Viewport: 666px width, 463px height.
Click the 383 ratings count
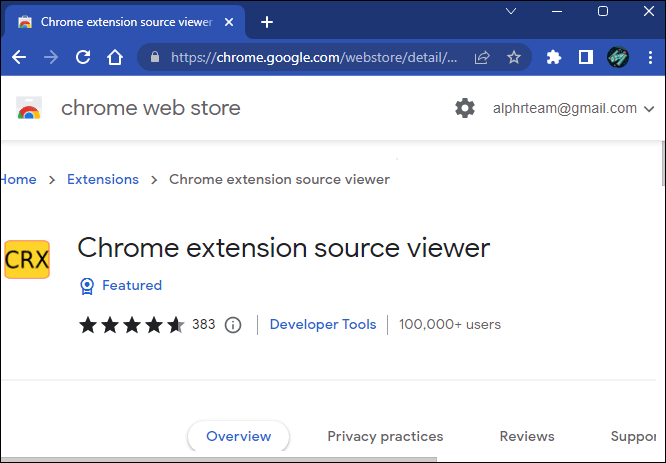203,325
